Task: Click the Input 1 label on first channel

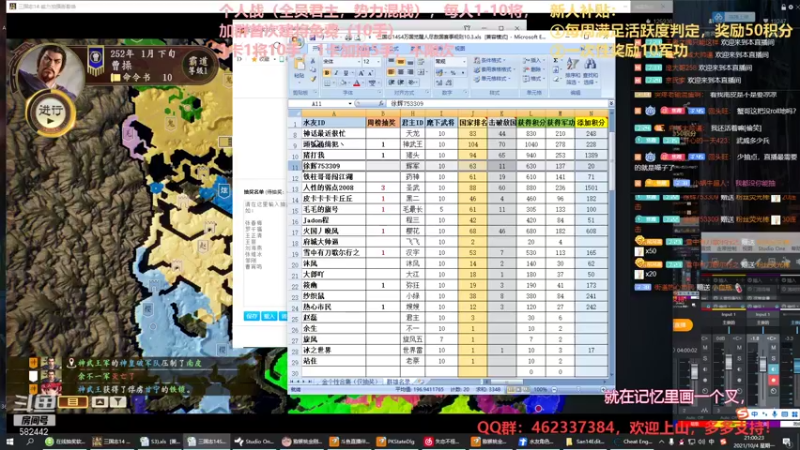Action: 728,315
